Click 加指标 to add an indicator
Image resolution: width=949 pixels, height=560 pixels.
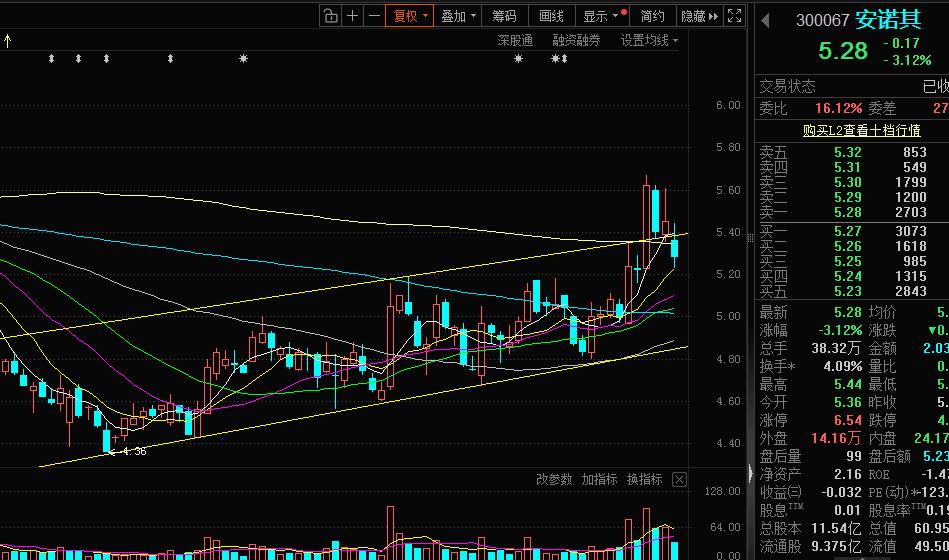point(599,479)
